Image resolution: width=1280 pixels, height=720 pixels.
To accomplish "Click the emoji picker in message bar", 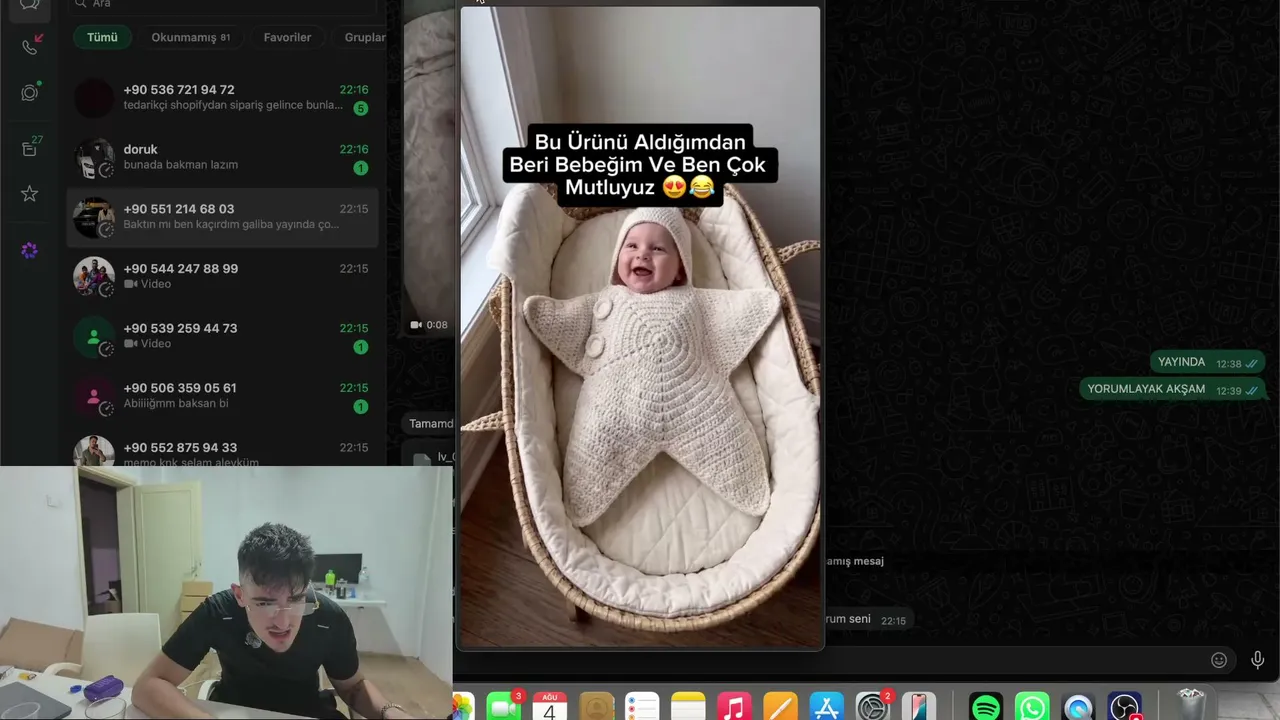I will click(1219, 660).
